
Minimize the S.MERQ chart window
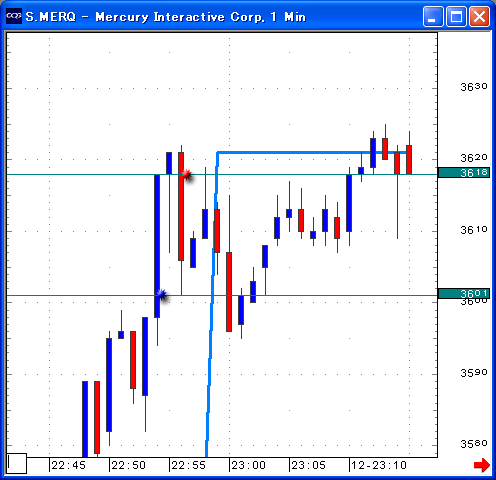coord(433,16)
